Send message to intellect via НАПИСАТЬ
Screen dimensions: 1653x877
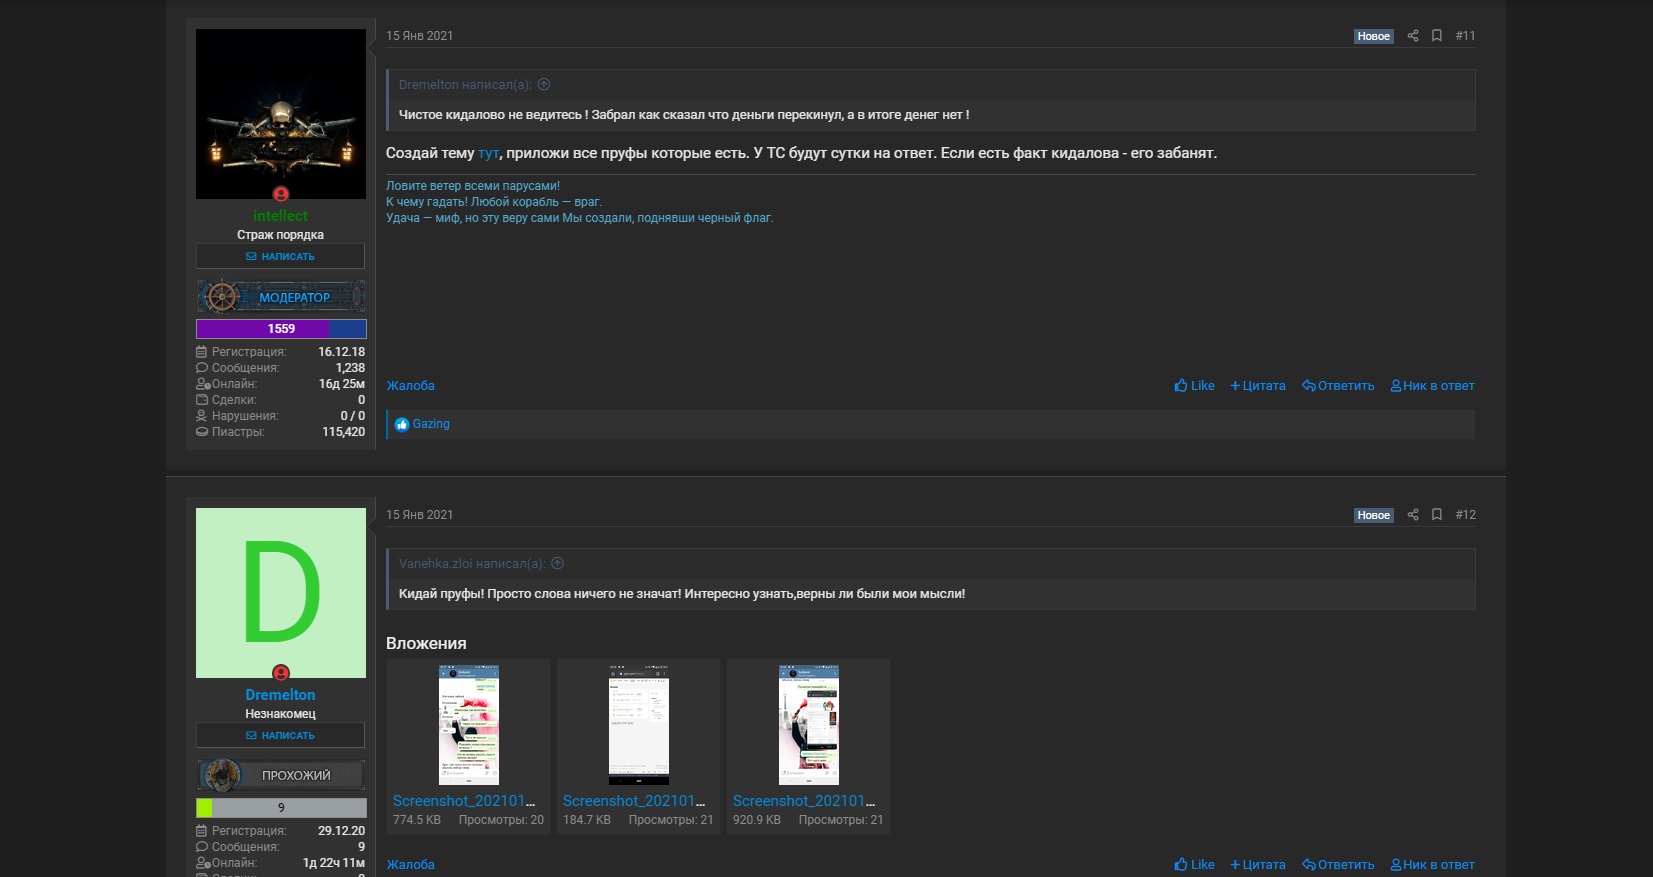coord(280,256)
